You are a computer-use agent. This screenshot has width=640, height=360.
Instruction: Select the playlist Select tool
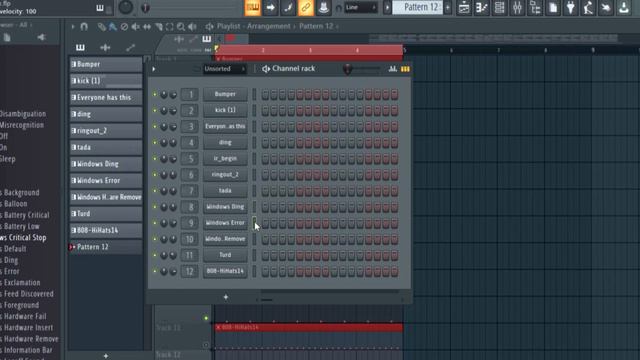[x=169, y=27]
